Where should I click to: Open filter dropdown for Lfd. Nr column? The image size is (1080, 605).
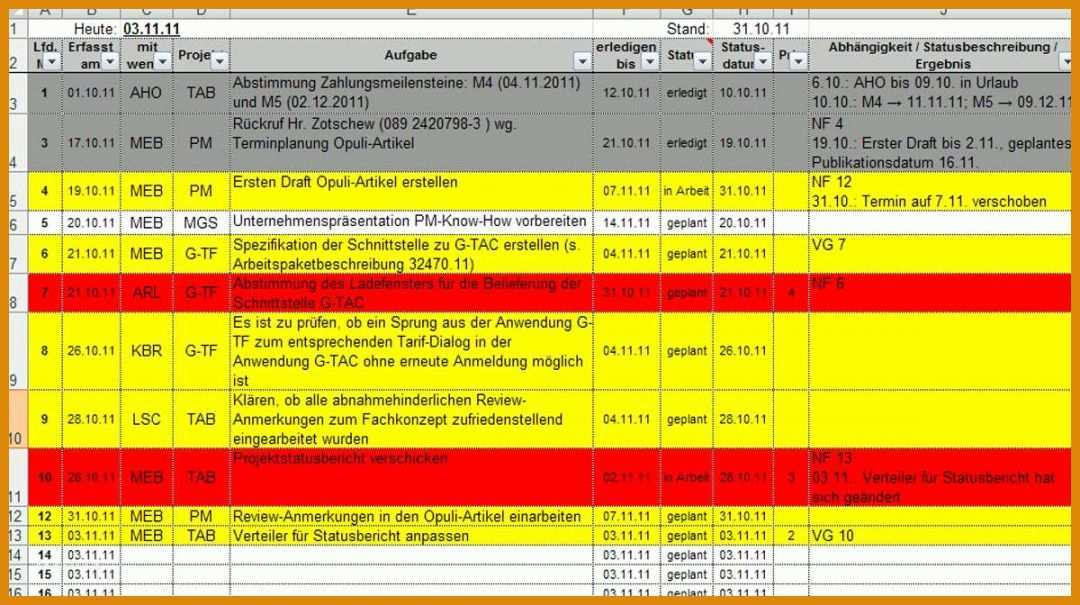(52, 63)
